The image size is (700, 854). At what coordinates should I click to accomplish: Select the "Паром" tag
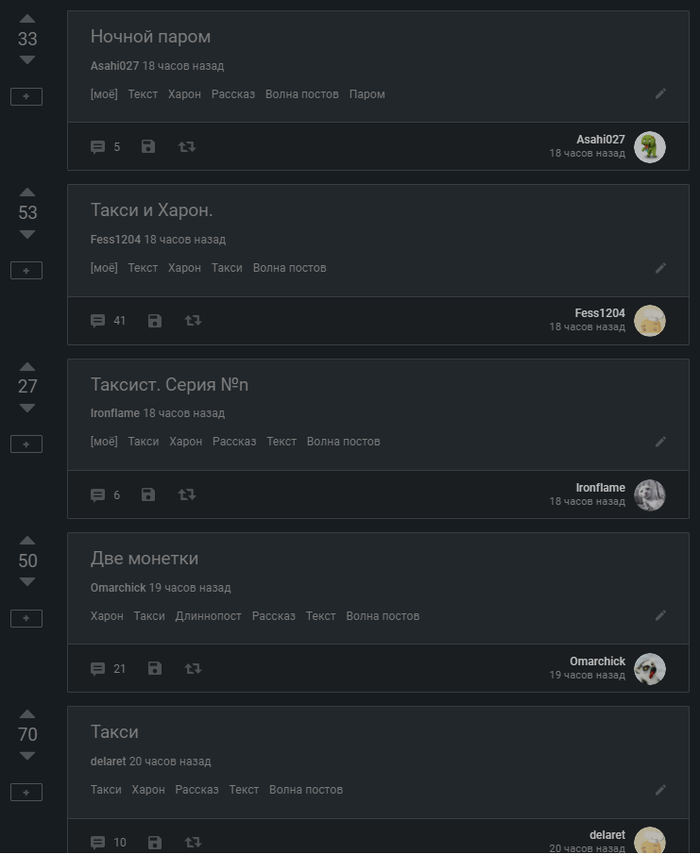367,94
